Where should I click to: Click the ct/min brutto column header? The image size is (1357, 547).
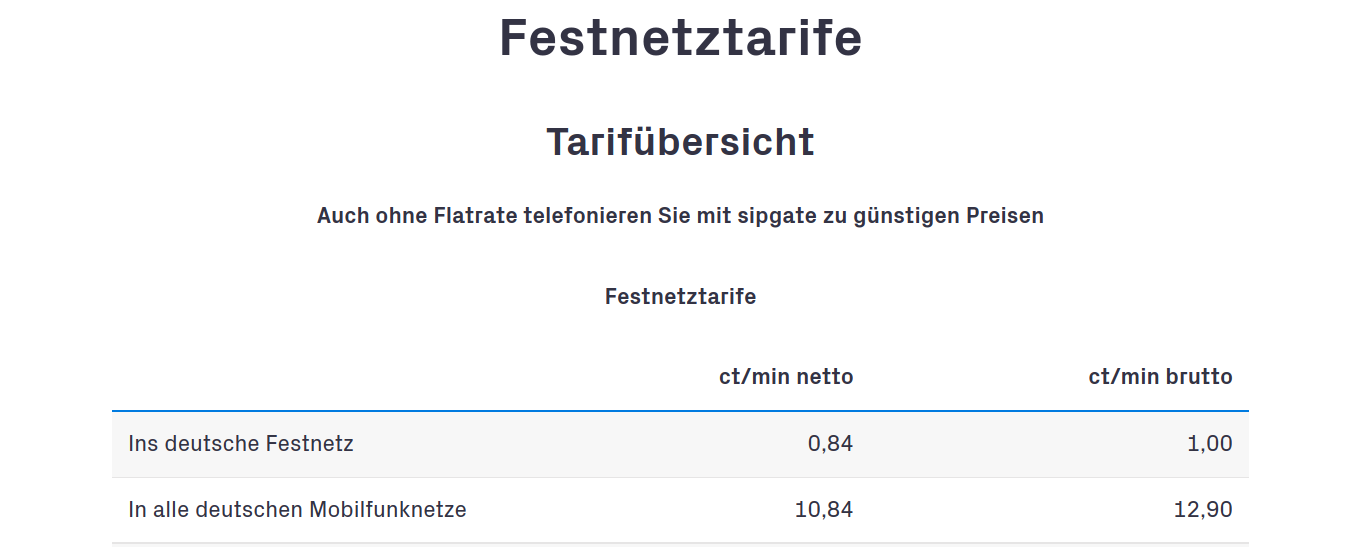(1160, 377)
